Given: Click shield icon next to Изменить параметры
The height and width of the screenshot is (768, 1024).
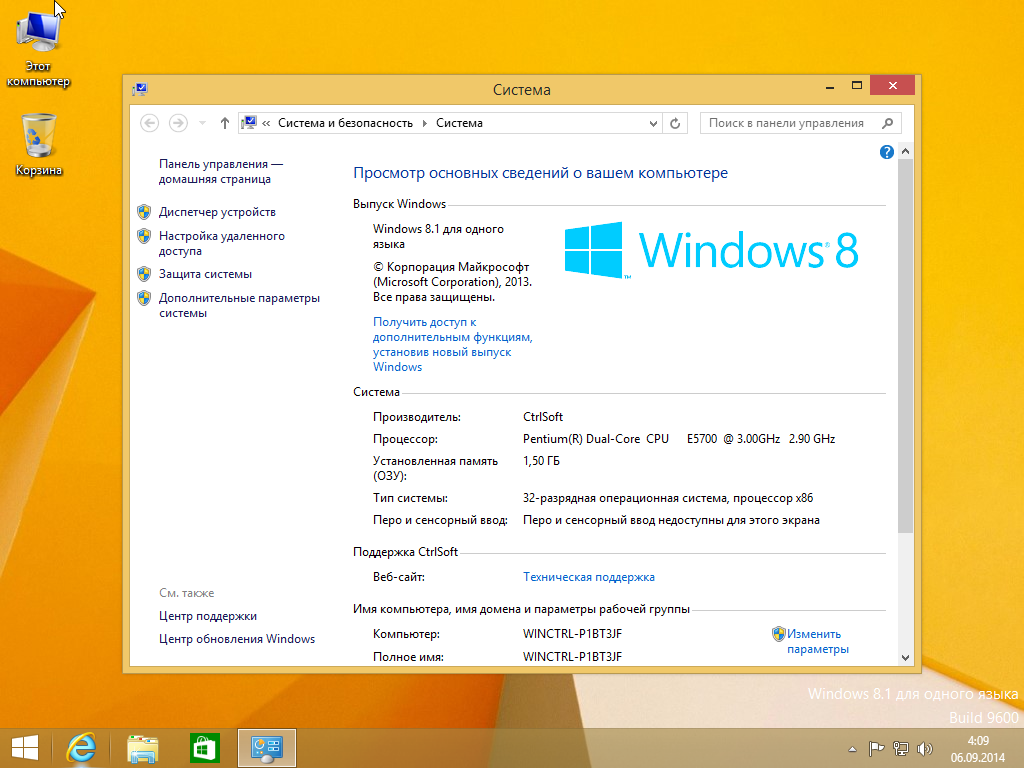Looking at the screenshot, I should 778,633.
